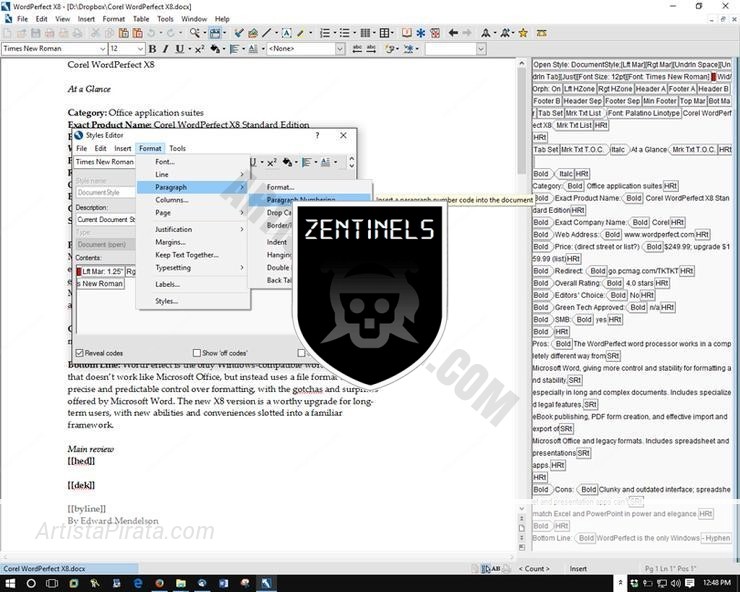
Task: Click the yellow star icon in toolbar
Action: [523, 33]
